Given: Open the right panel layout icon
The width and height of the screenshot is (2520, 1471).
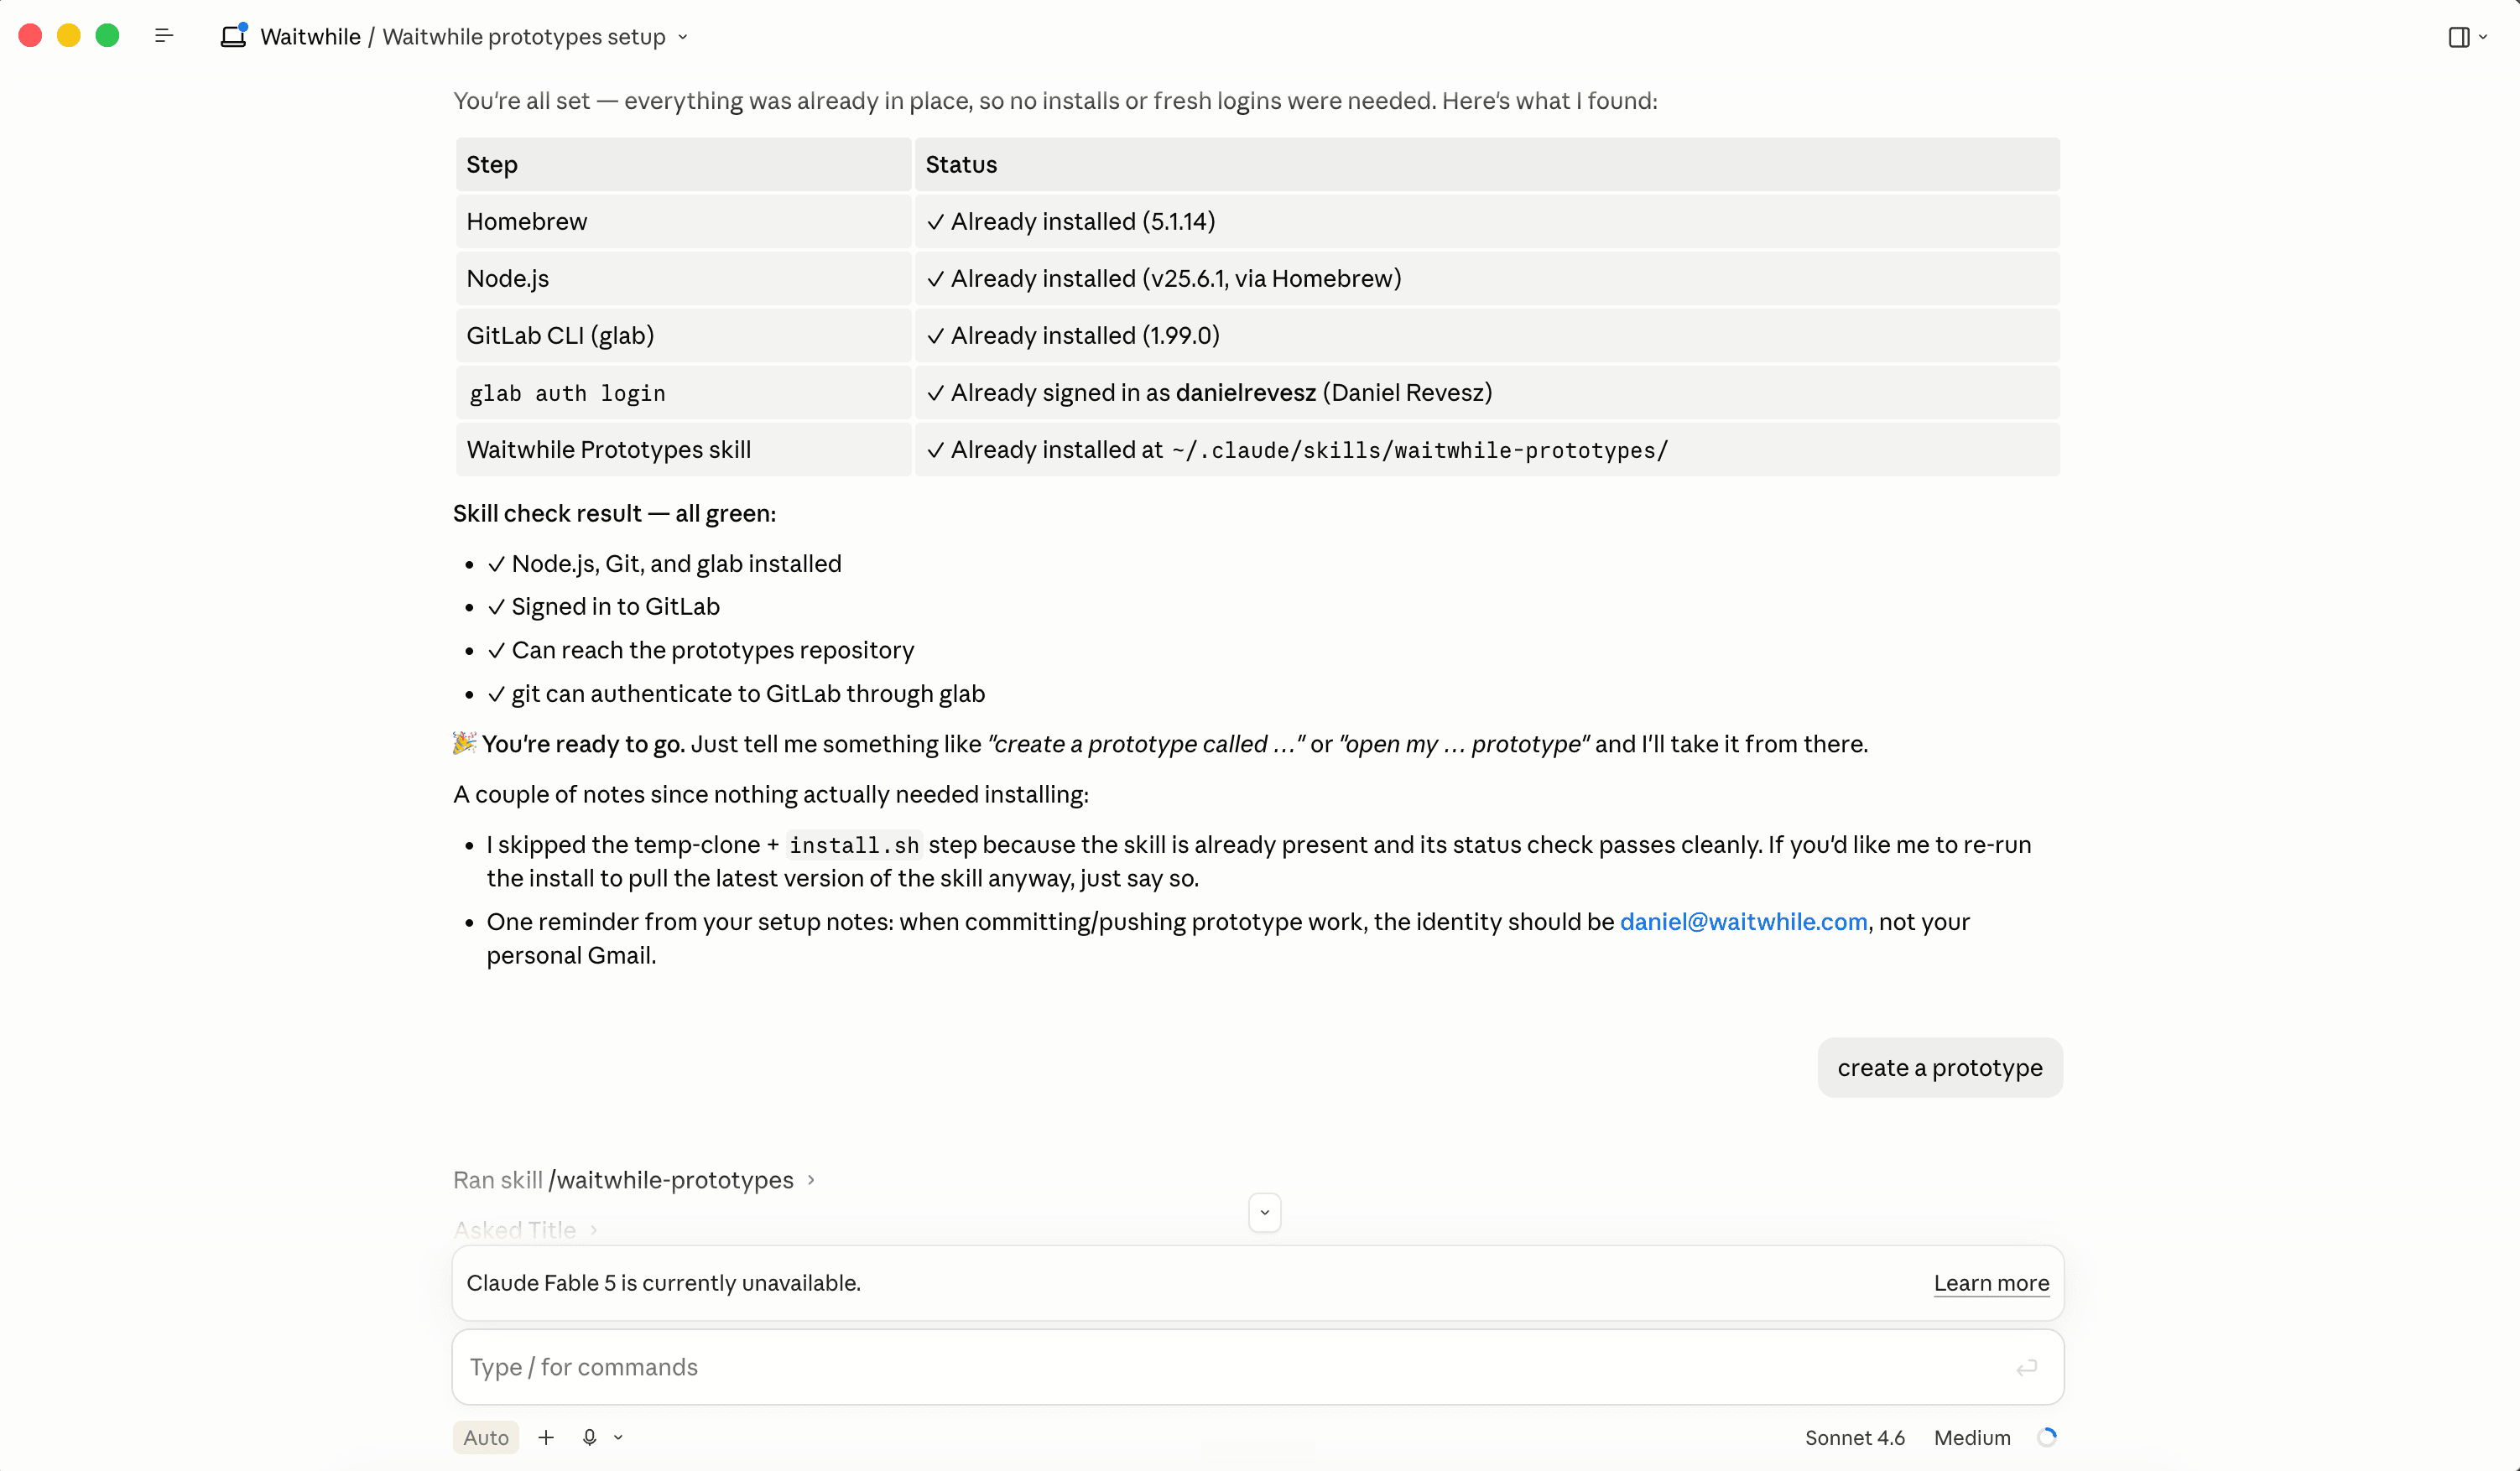Looking at the screenshot, I should [x=2458, y=37].
